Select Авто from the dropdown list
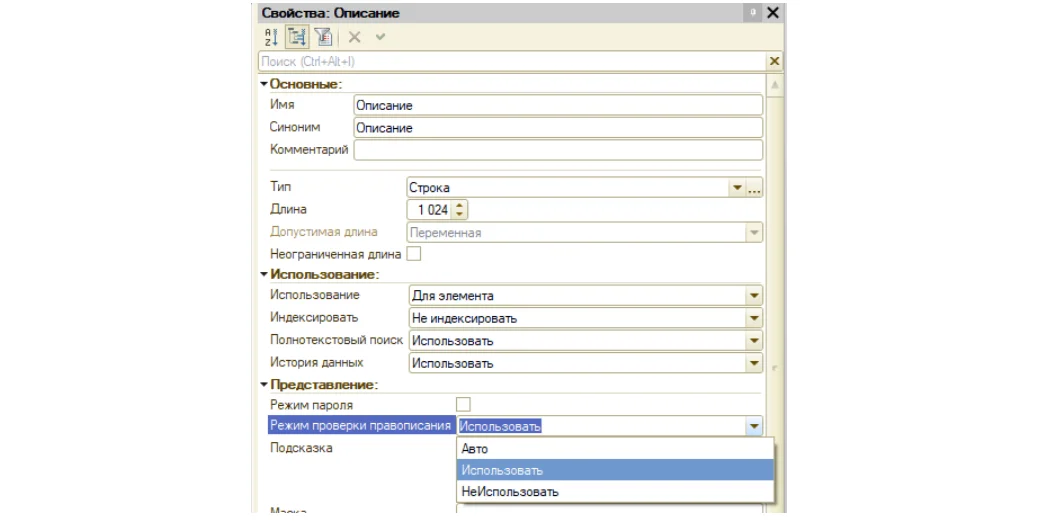This screenshot has height=522, width=1061. [615, 449]
